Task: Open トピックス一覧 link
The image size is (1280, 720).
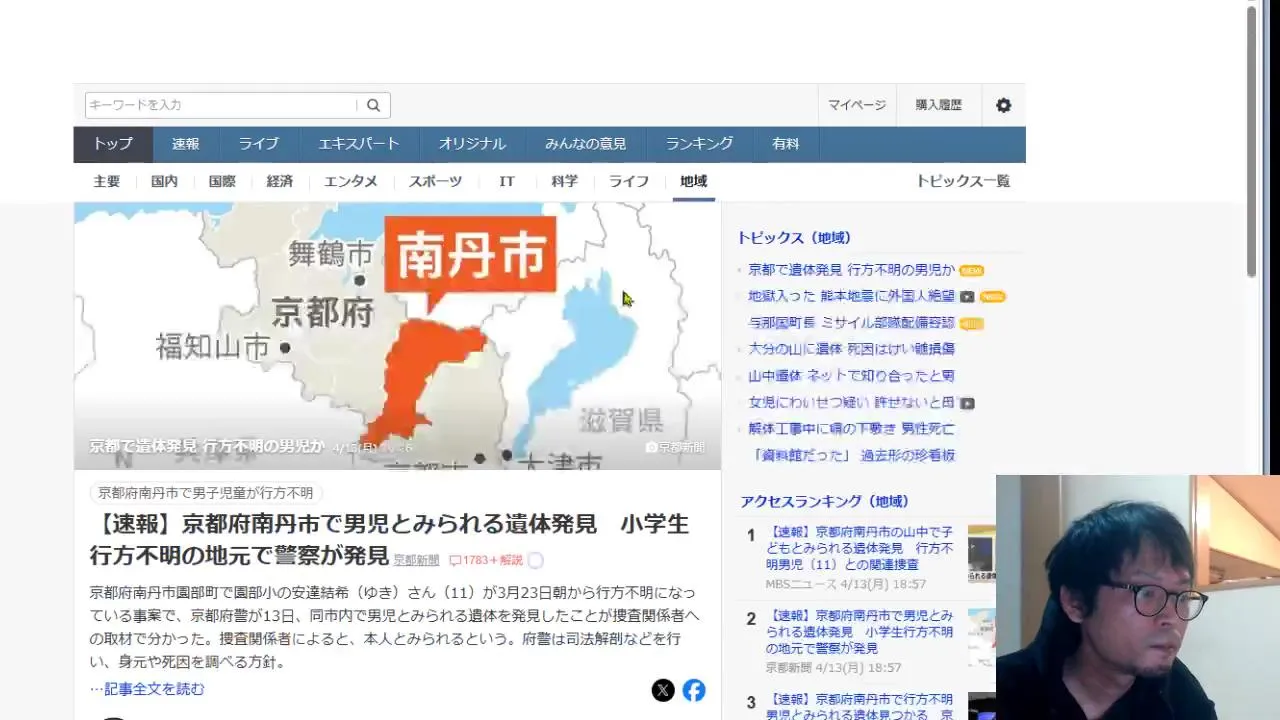Action: 963,181
